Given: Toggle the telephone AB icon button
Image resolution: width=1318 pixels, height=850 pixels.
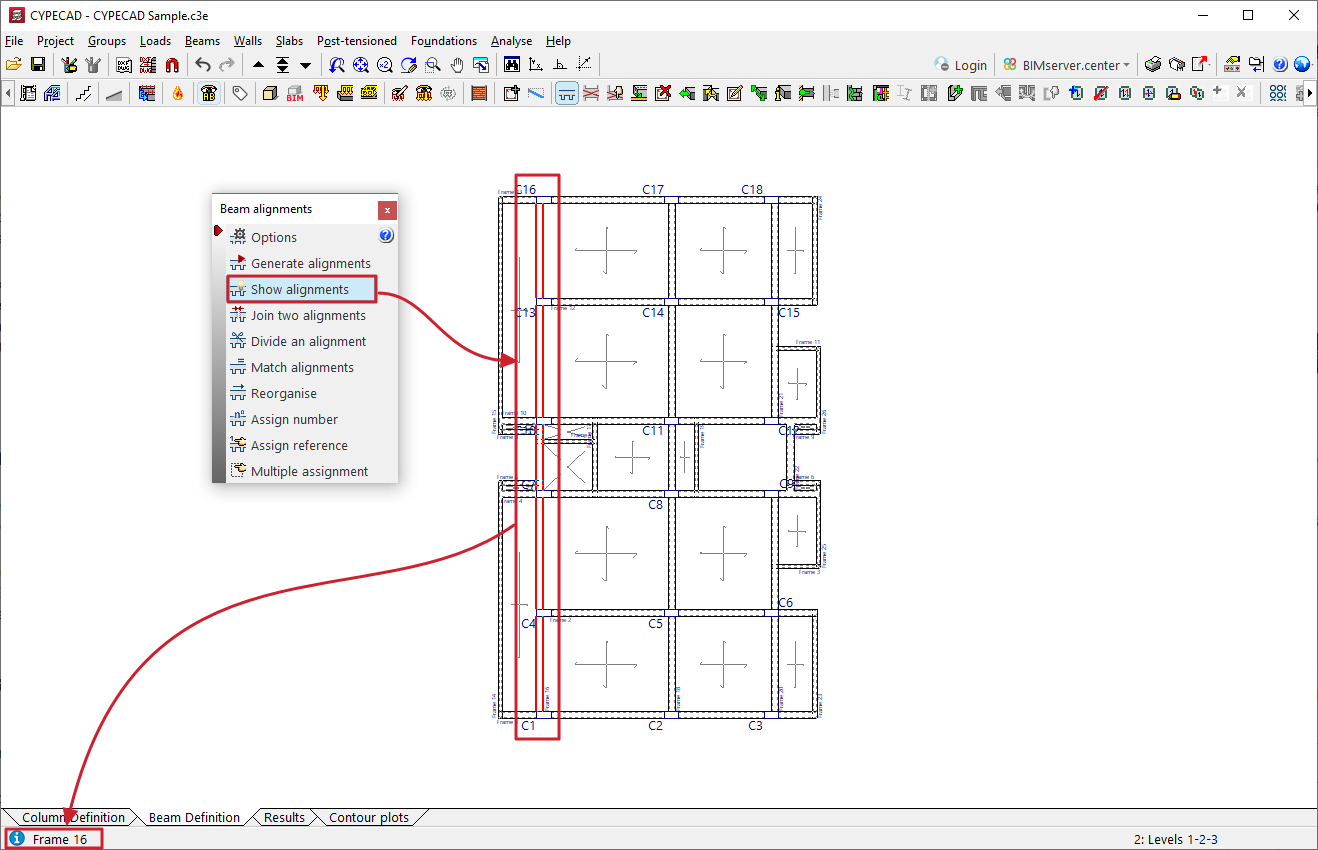Looking at the screenshot, I should 209,93.
